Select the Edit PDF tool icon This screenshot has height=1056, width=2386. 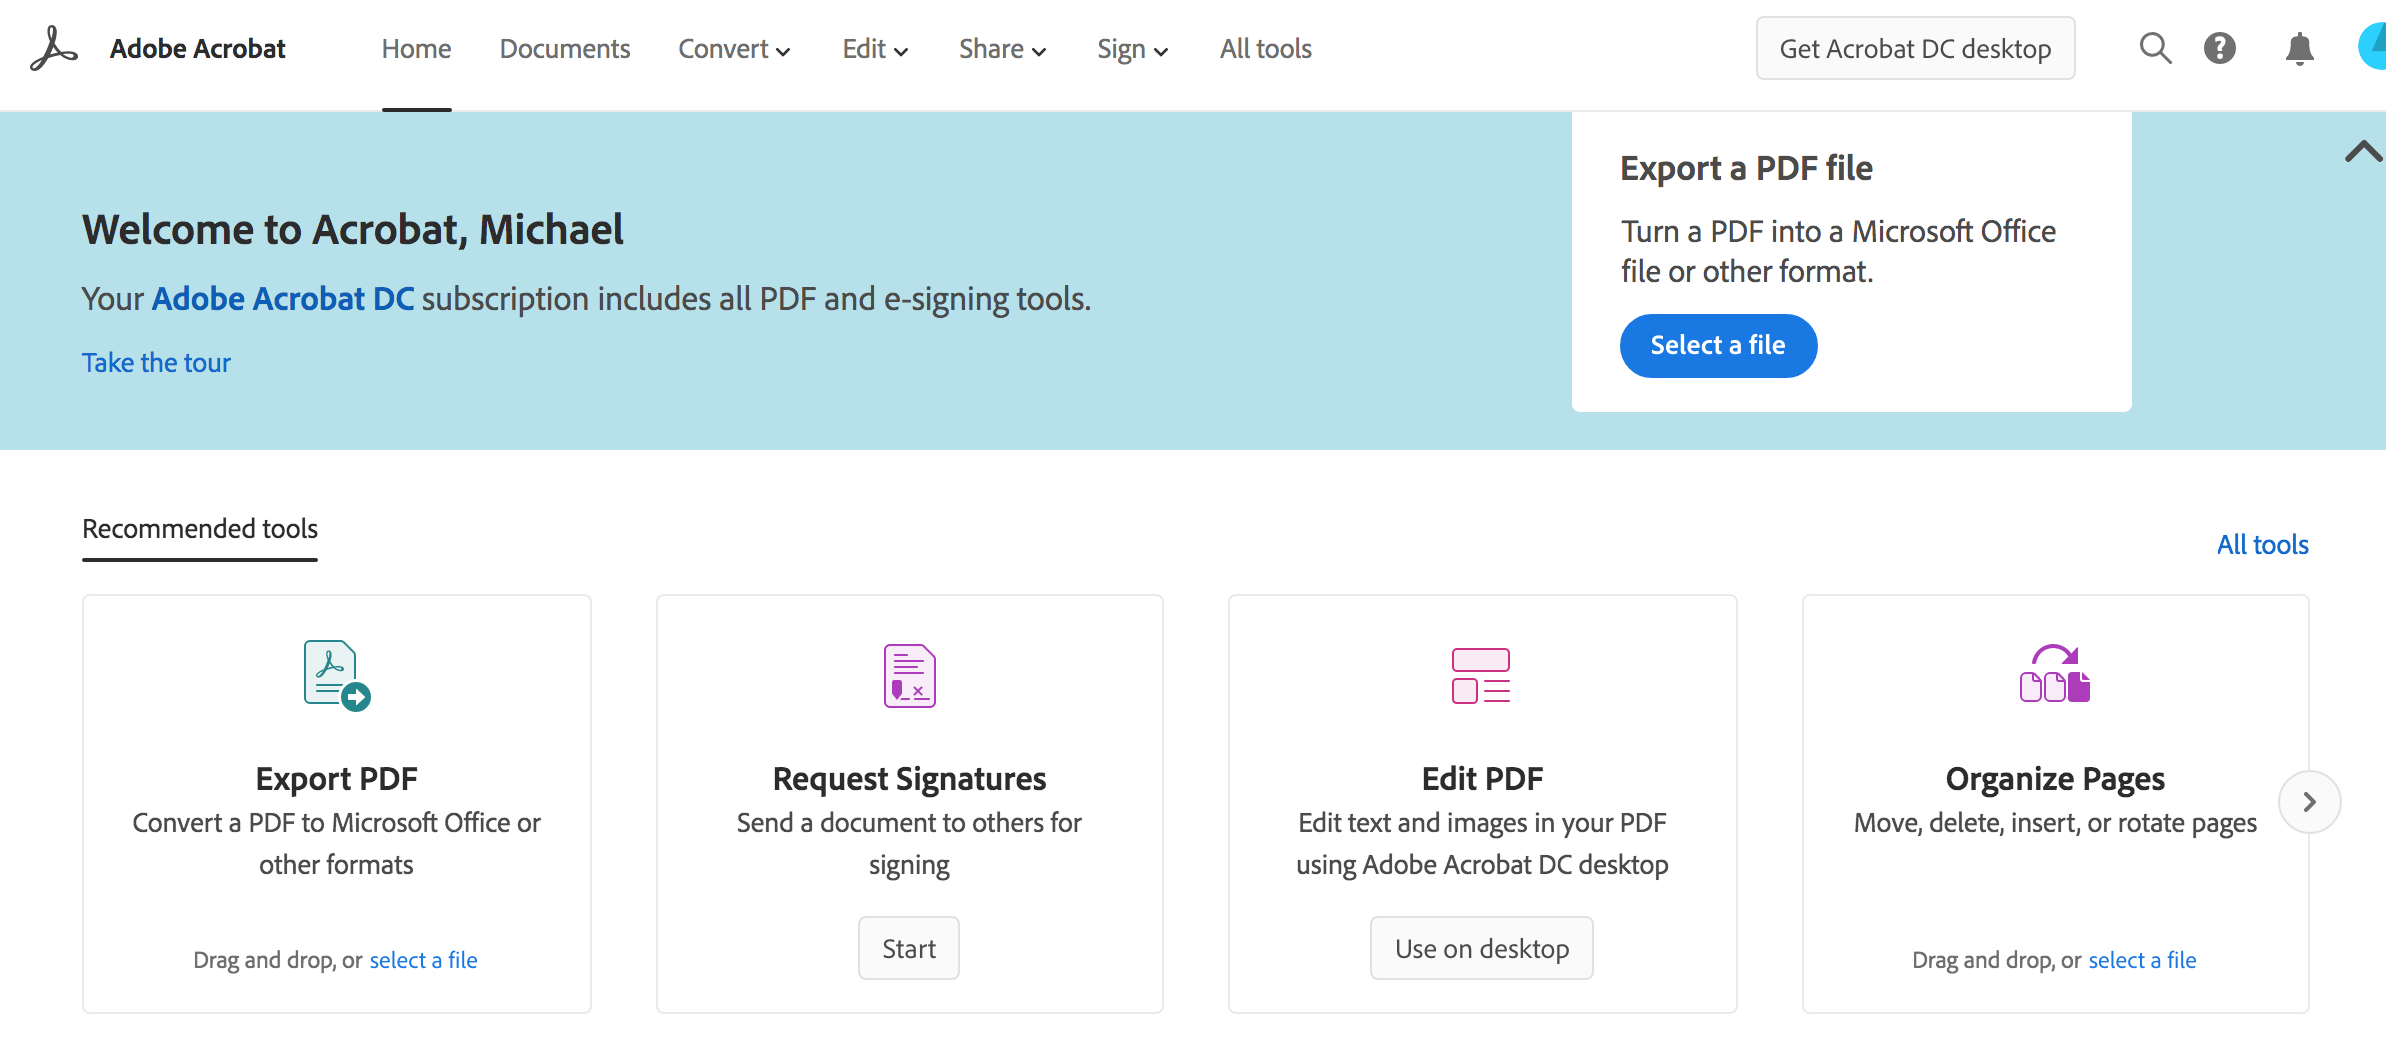pyautogui.click(x=1481, y=675)
